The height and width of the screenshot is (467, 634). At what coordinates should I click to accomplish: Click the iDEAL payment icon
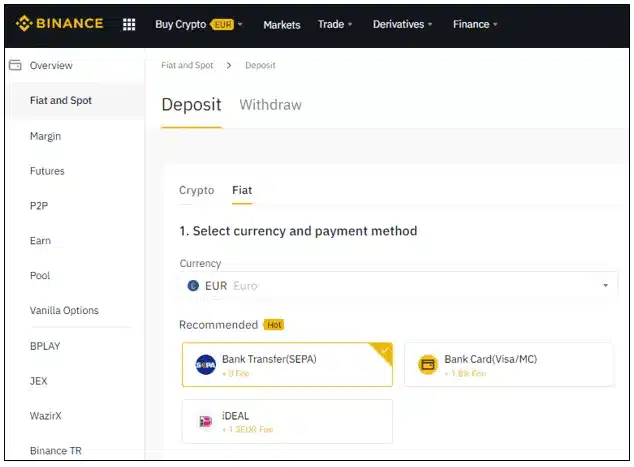pos(205,422)
